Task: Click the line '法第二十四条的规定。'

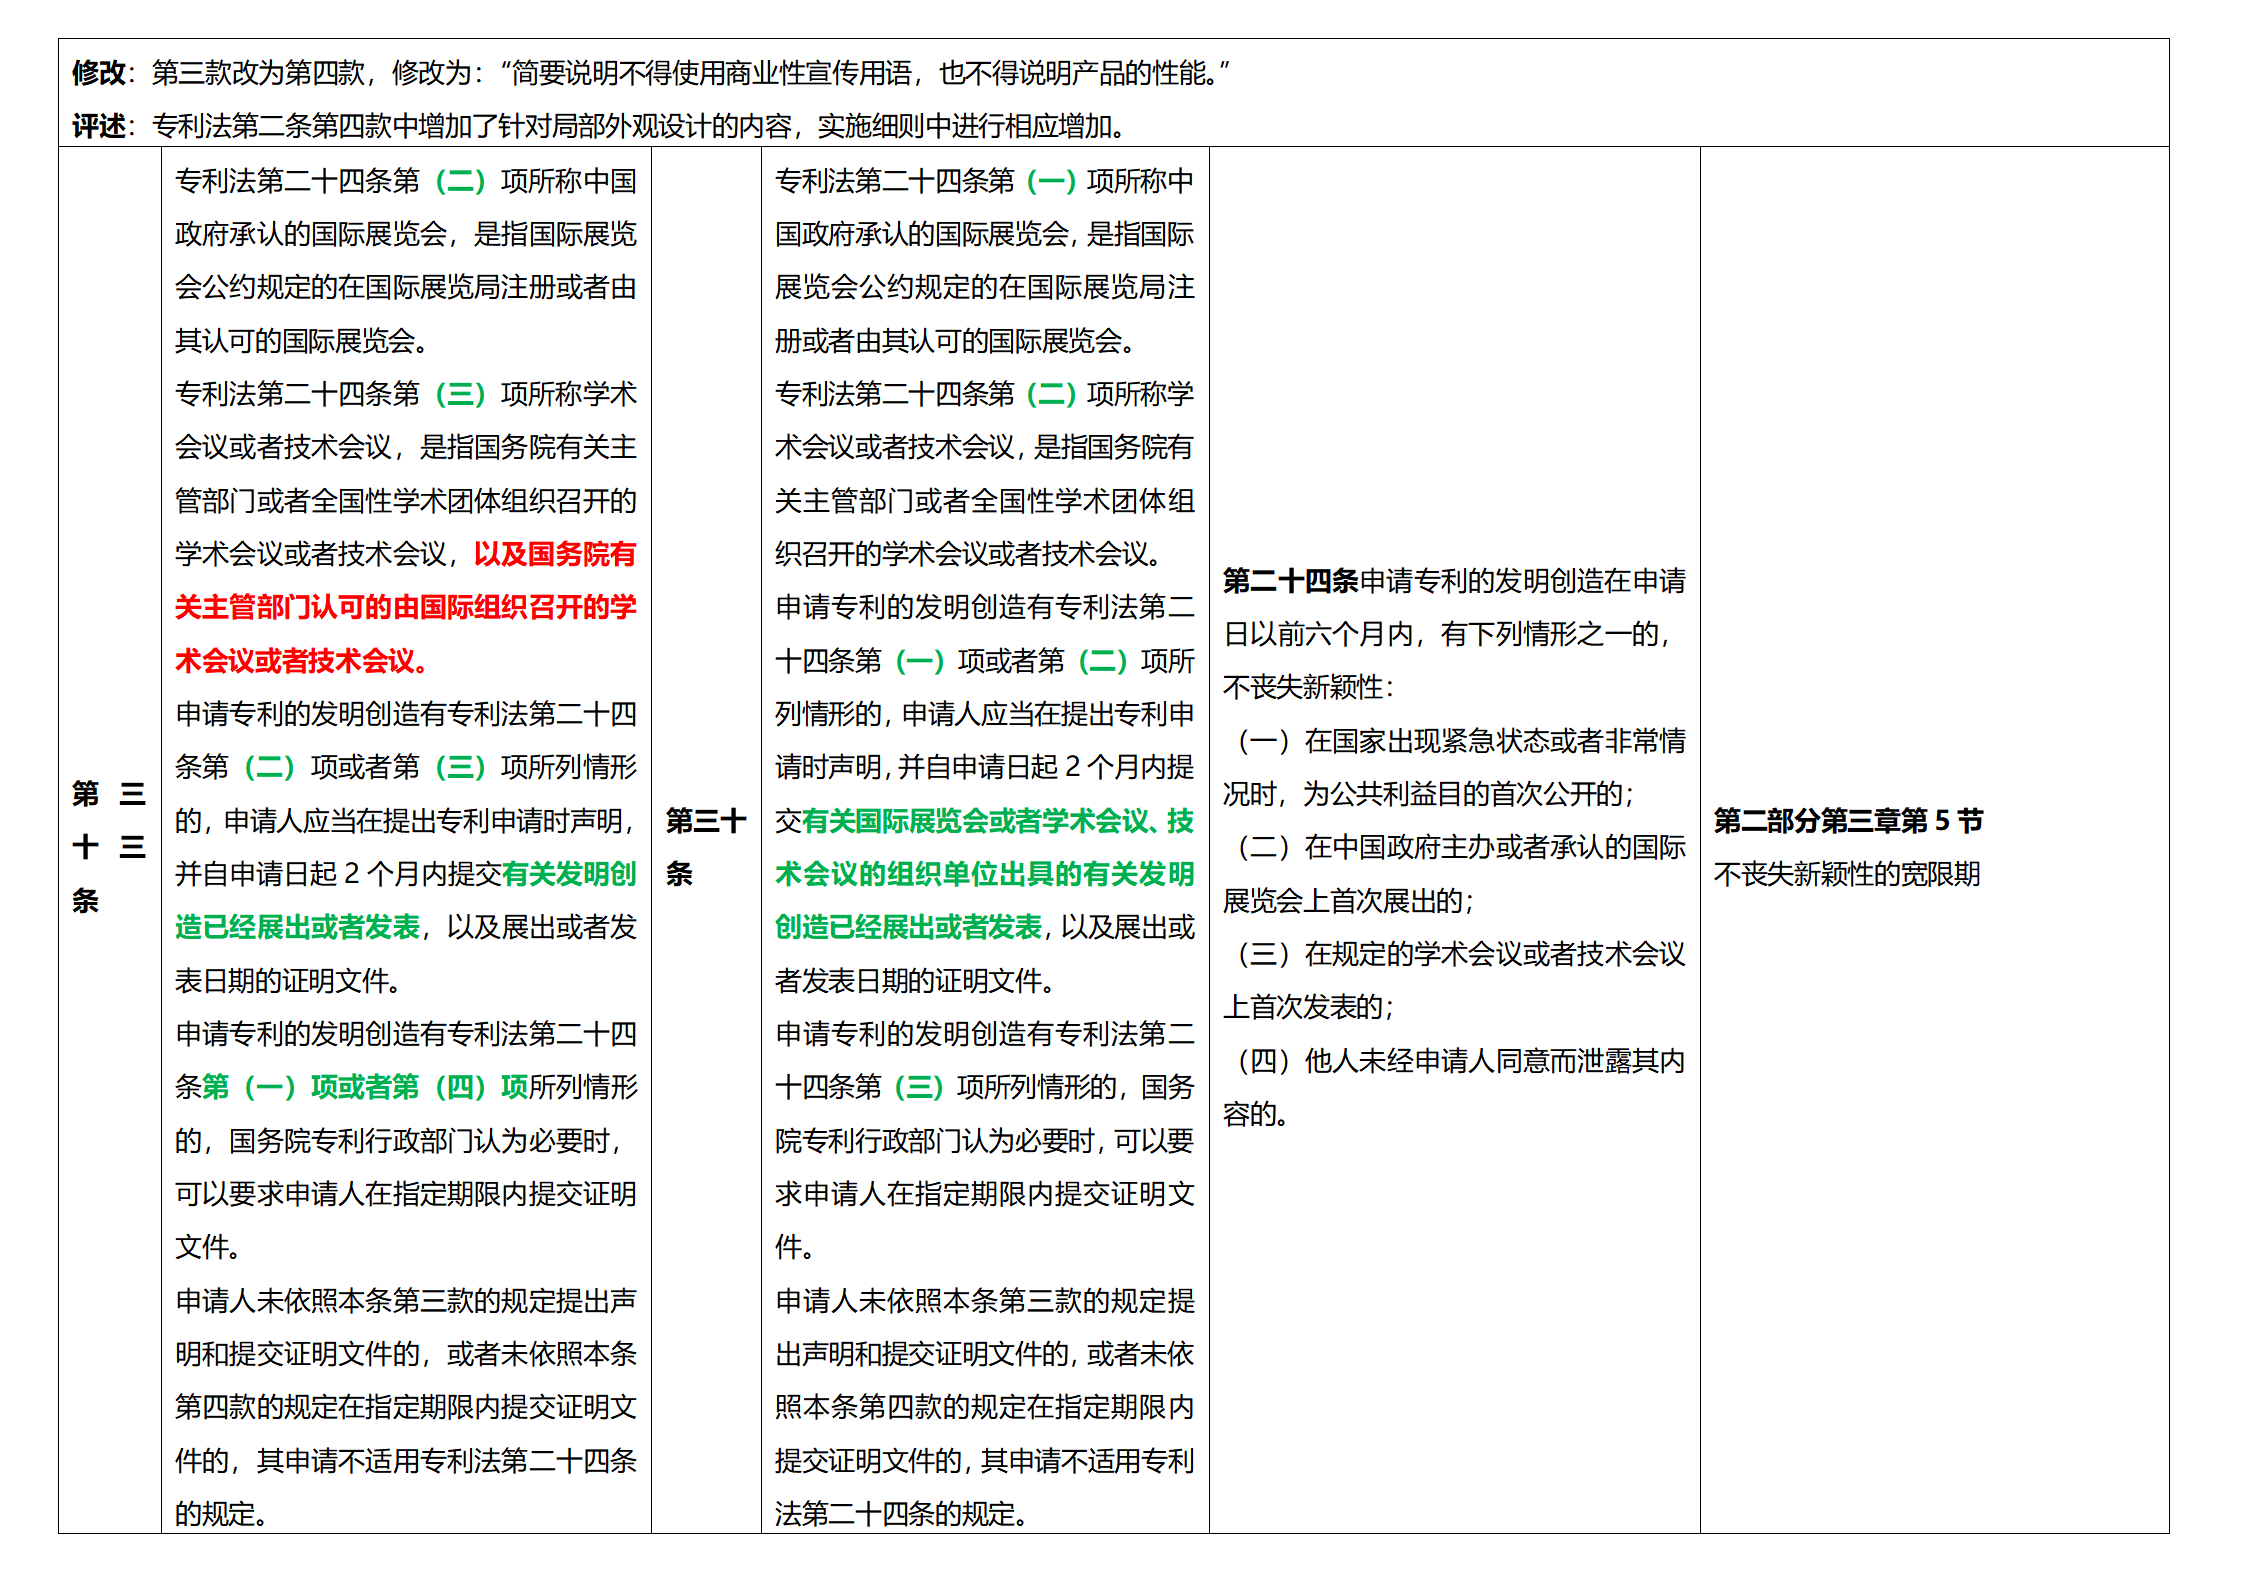Action: coord(904,1514)
